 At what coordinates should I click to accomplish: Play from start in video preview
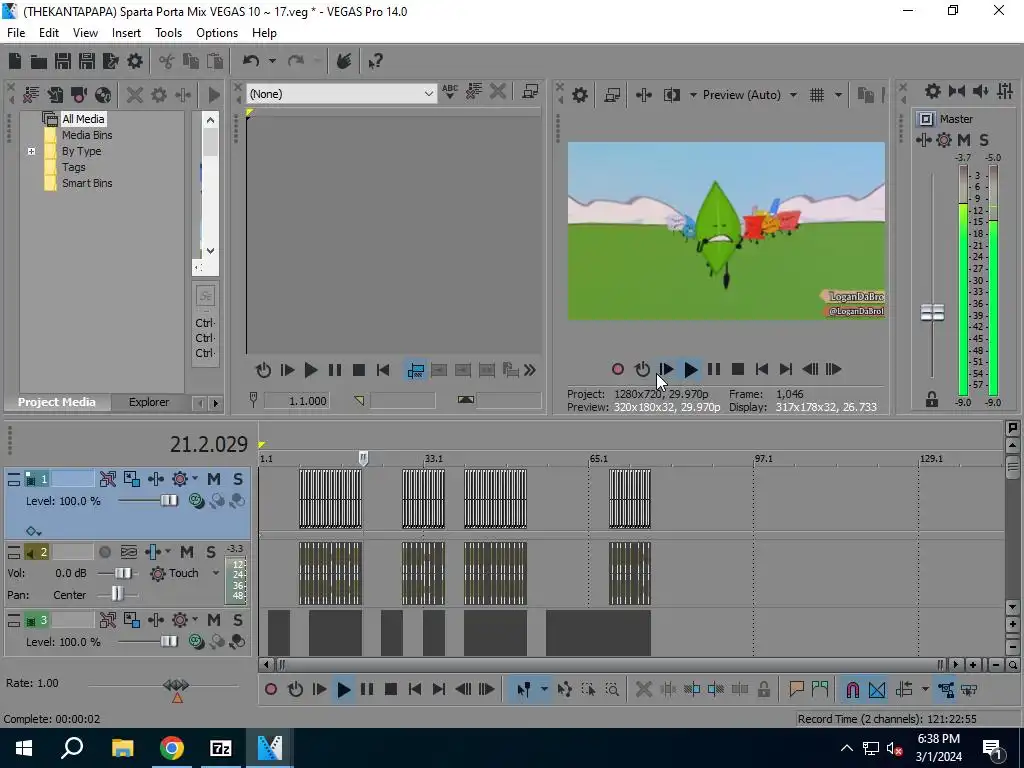pyautogui.click(x=666, y=370)
